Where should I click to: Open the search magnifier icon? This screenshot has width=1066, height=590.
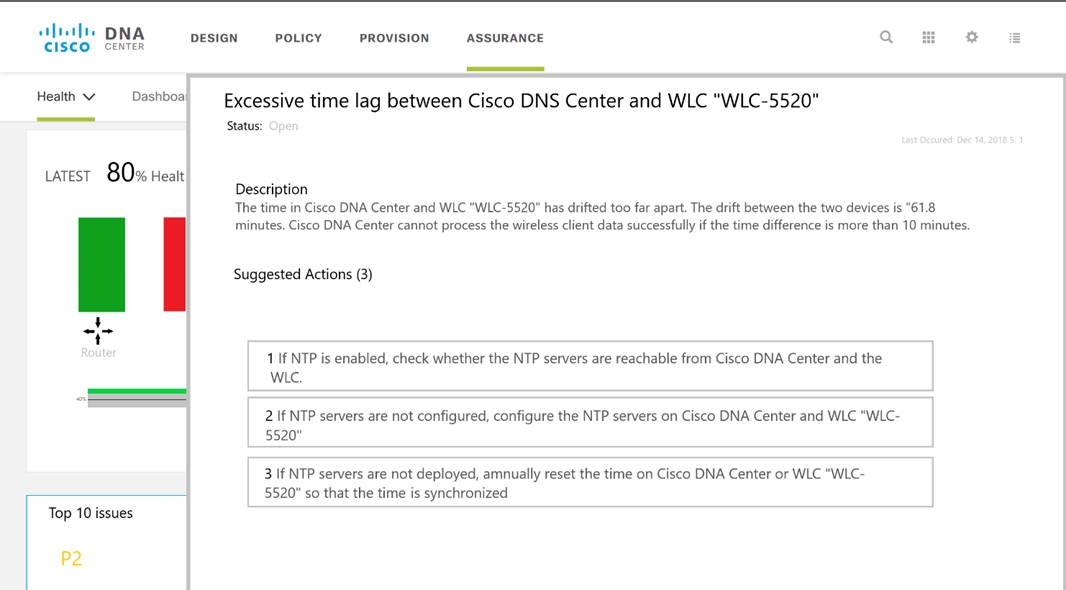point(886,37)
